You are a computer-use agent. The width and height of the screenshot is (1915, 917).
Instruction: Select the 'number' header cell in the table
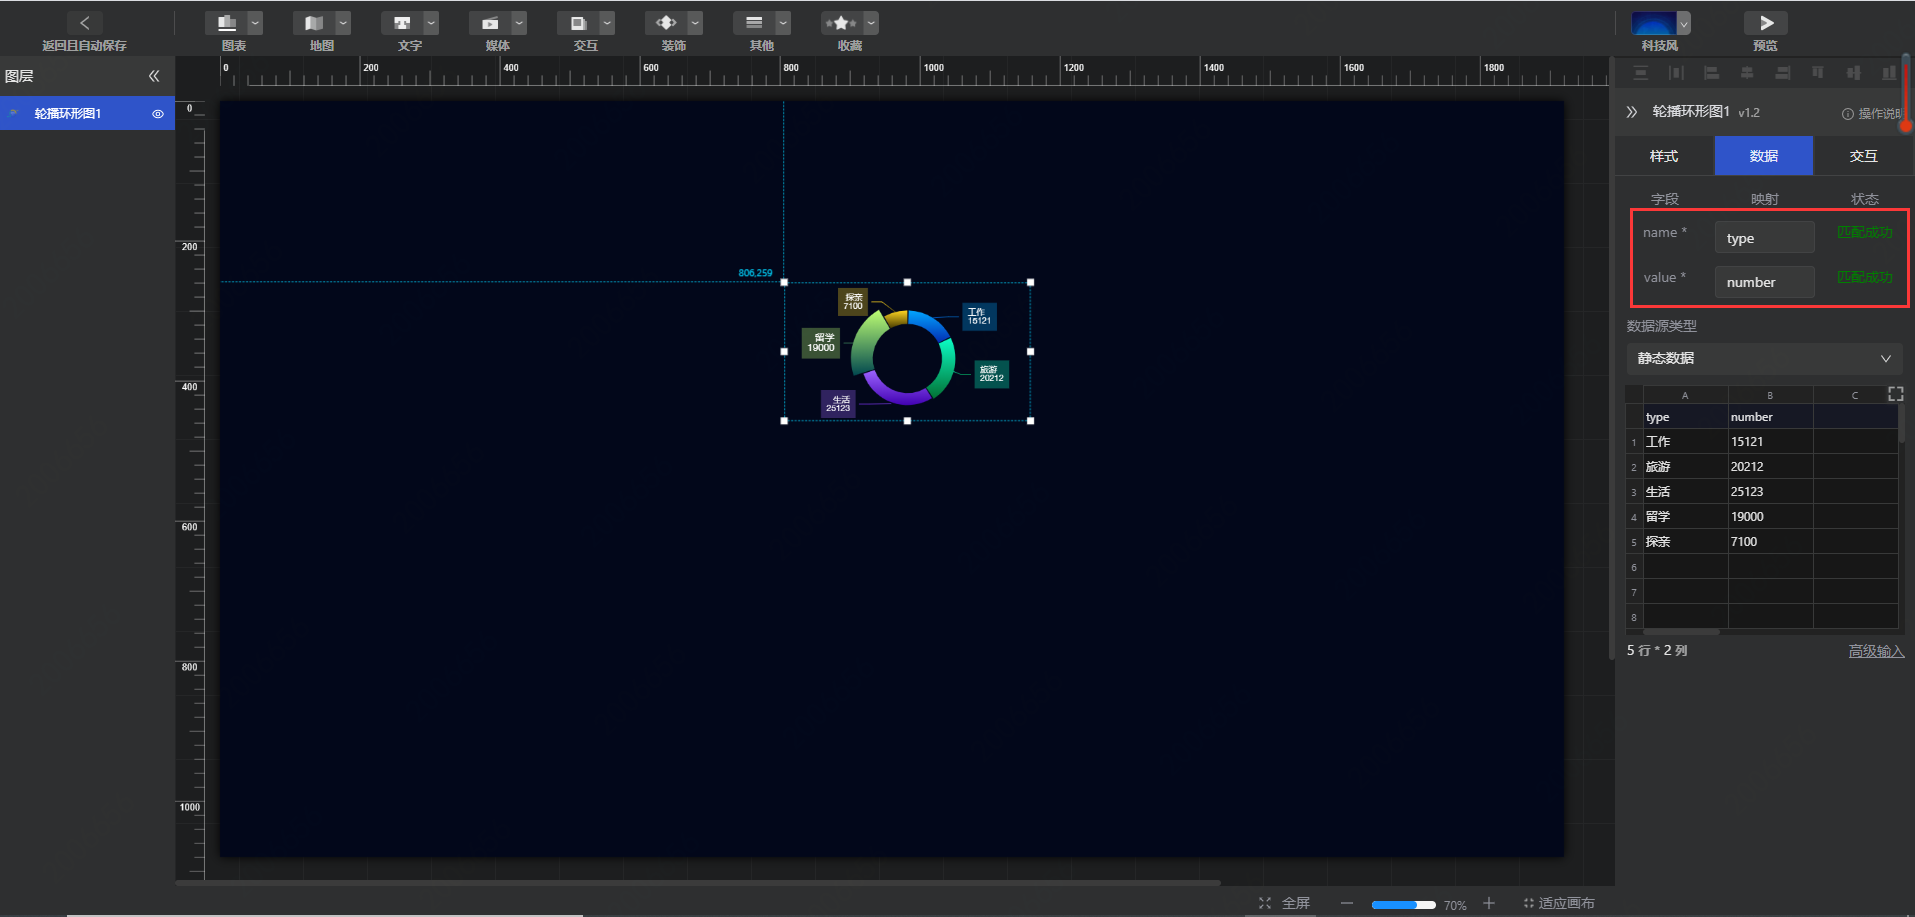[1771, 417]
